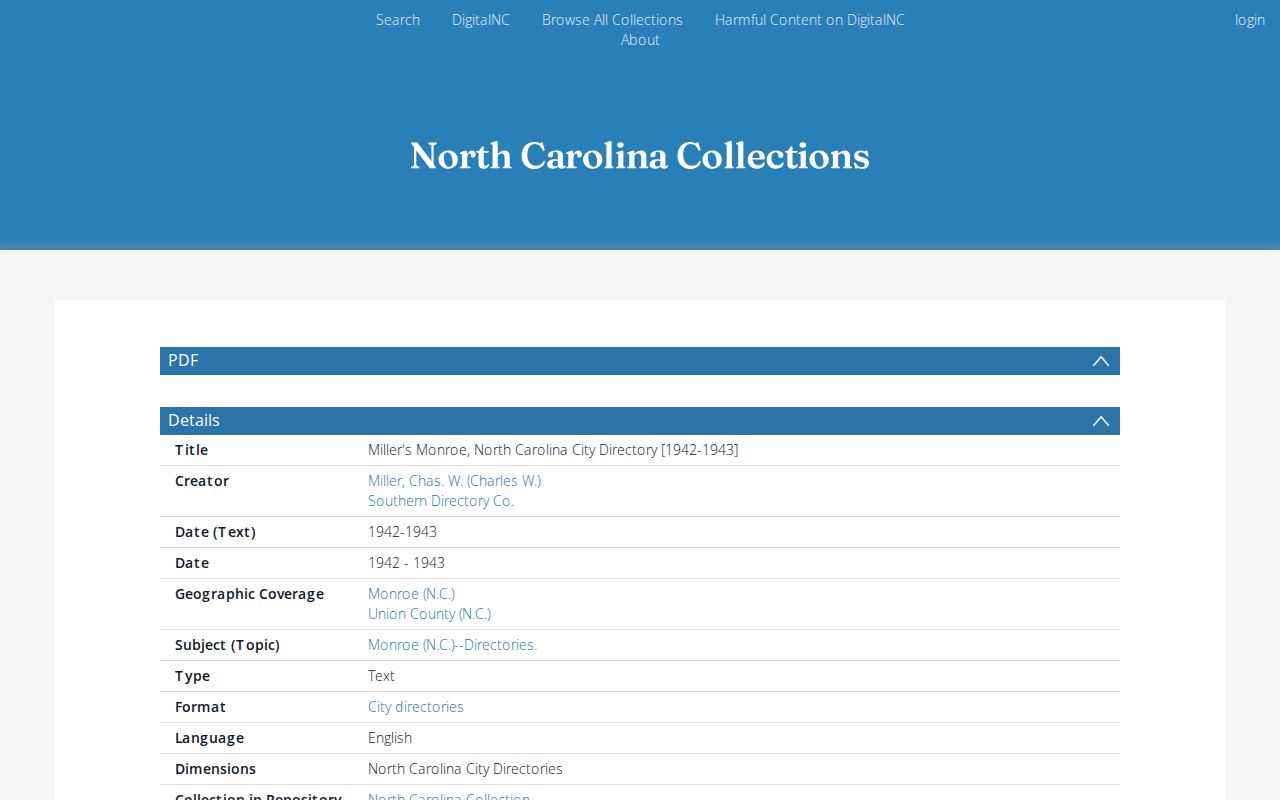
Task: Open Browse All Collections
Action: 612,20
